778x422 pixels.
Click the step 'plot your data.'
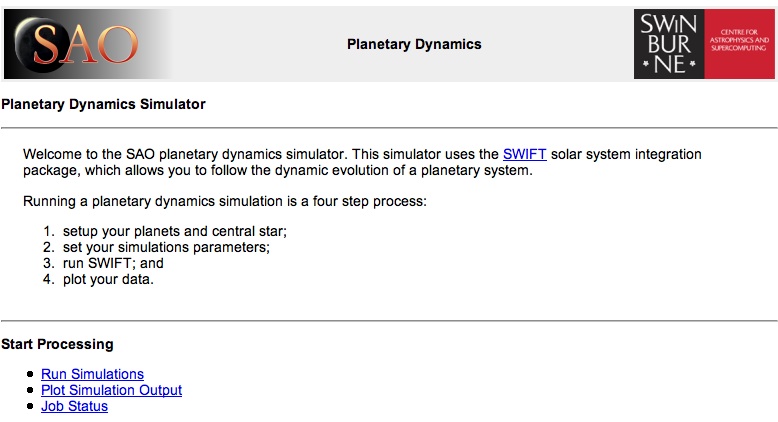point(108,279)
